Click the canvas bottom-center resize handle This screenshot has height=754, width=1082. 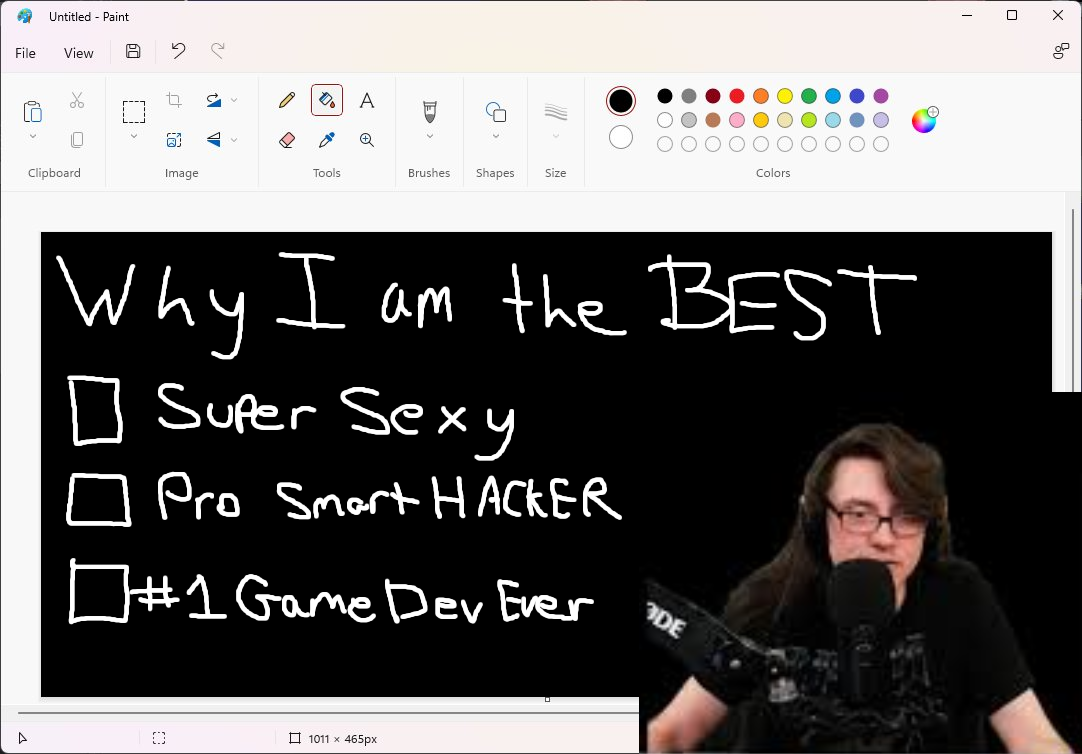pyautogui.click(x=547, y=700)
